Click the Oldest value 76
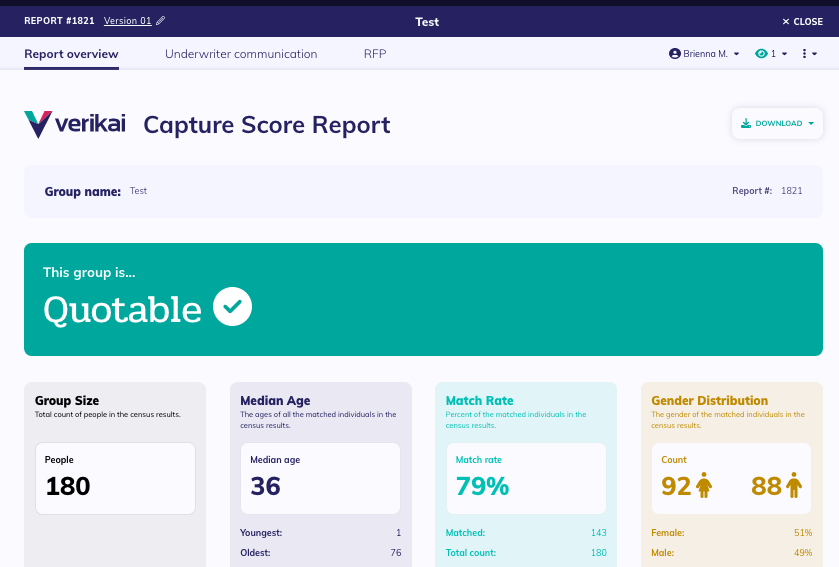Image resolution: width=839 pixels, height=567 pixels. 395,553
